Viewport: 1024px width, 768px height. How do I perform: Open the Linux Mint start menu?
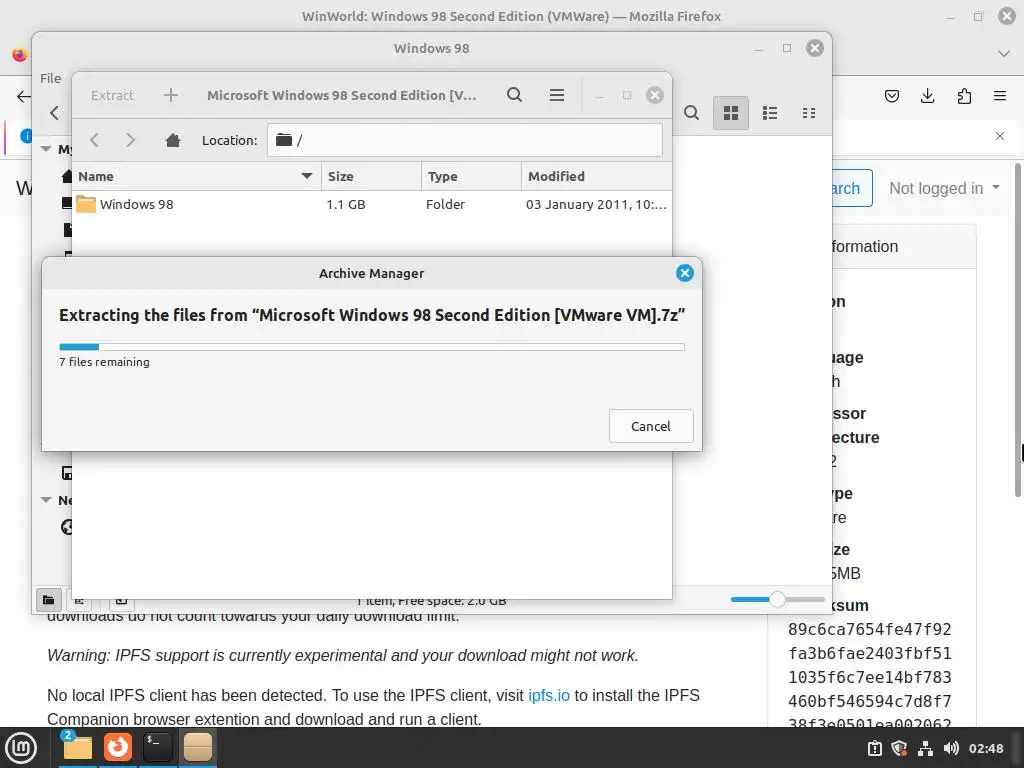pos(21,747)
